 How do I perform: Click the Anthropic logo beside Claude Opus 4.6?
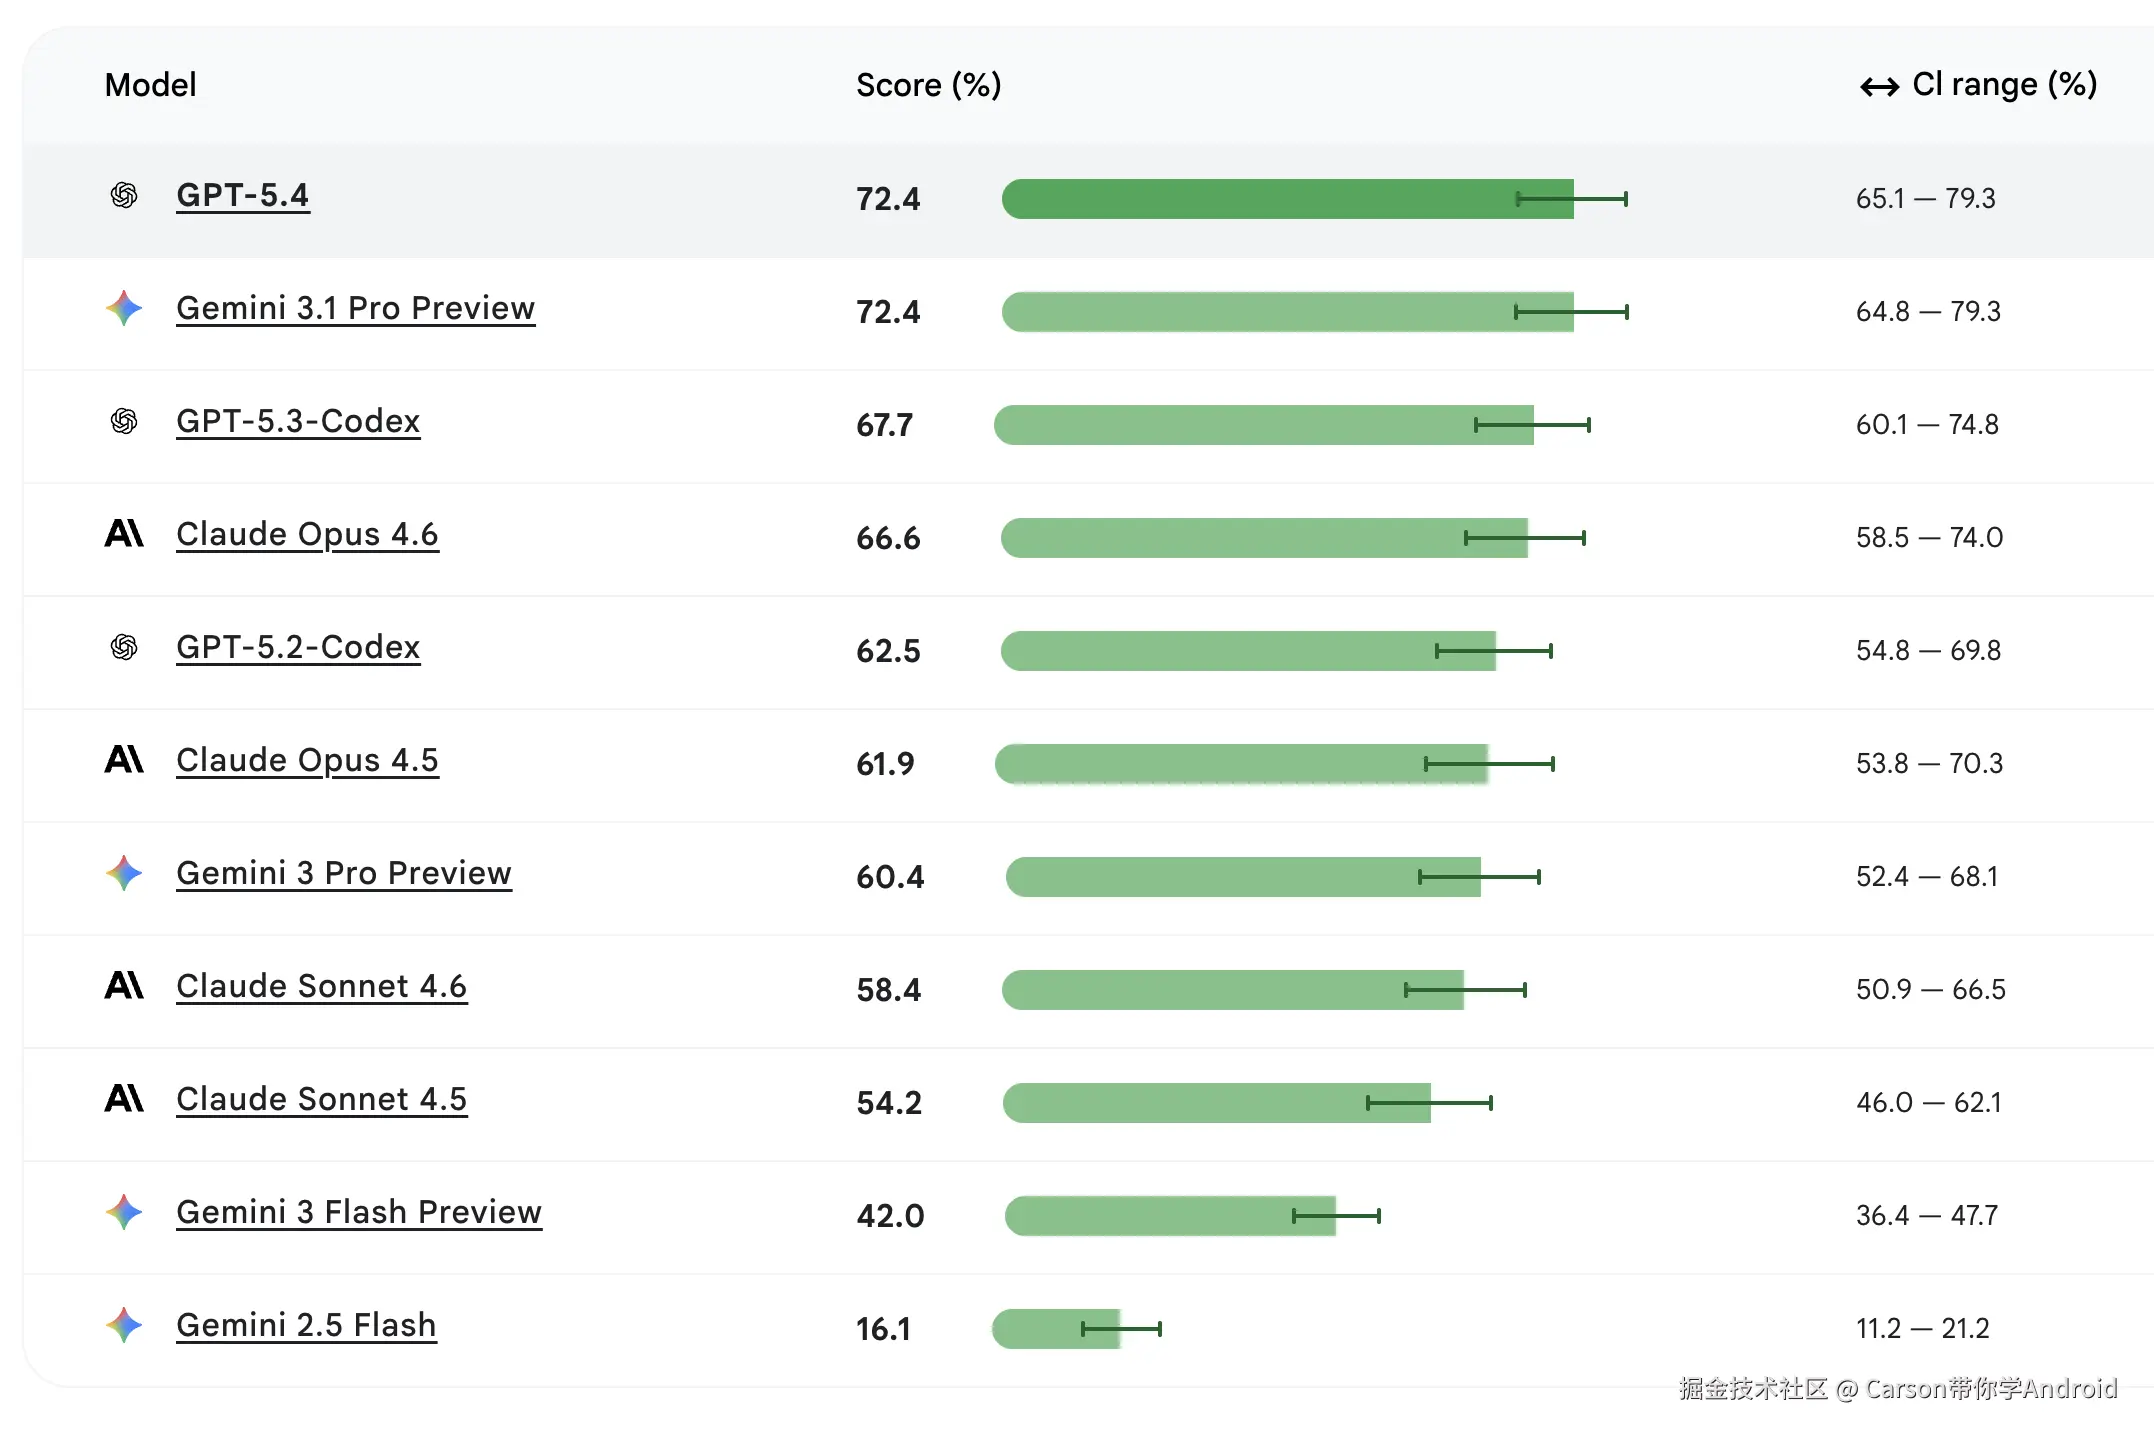124,534
